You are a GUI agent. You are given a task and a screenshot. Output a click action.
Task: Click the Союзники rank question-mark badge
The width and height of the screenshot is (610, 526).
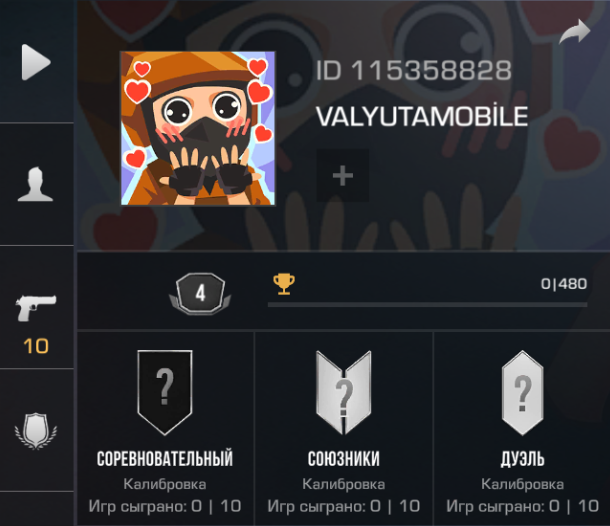344,393
